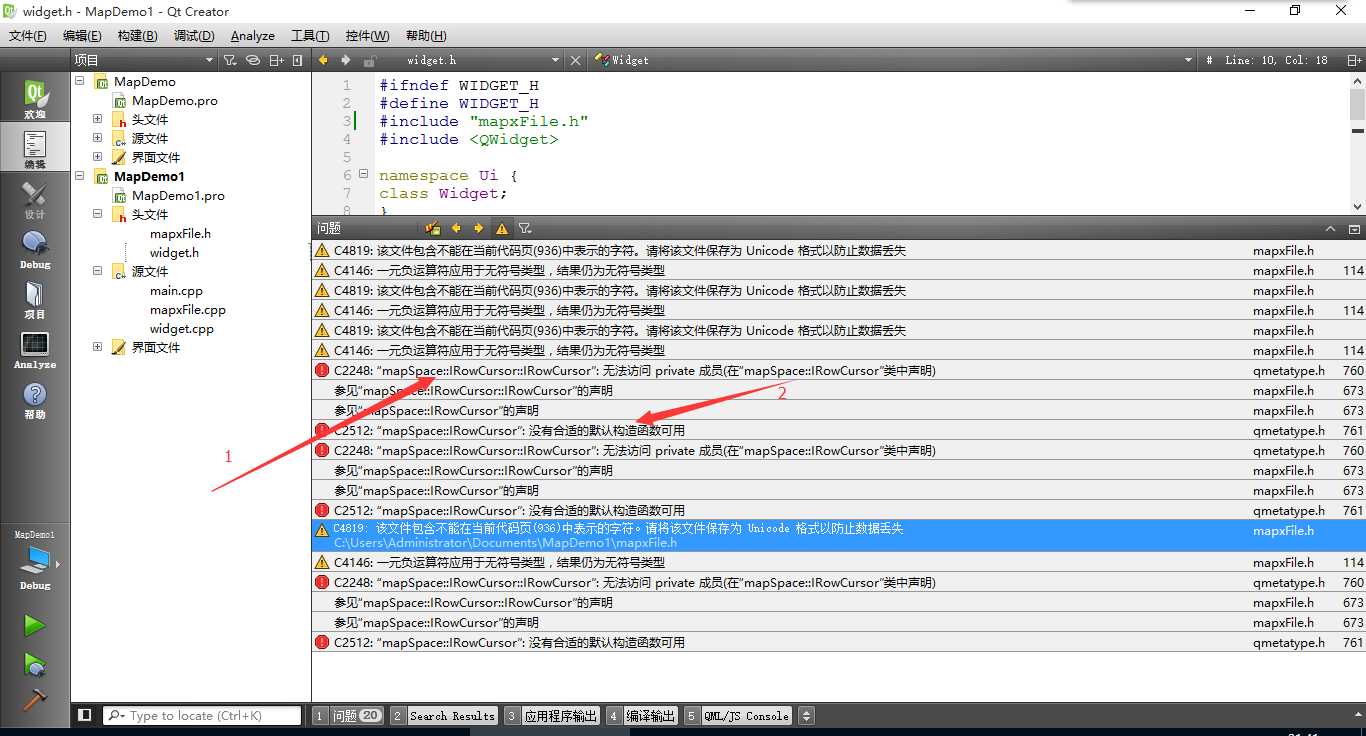
Task: Open the 工具(T) menu
Action: [x=310, y=35]
